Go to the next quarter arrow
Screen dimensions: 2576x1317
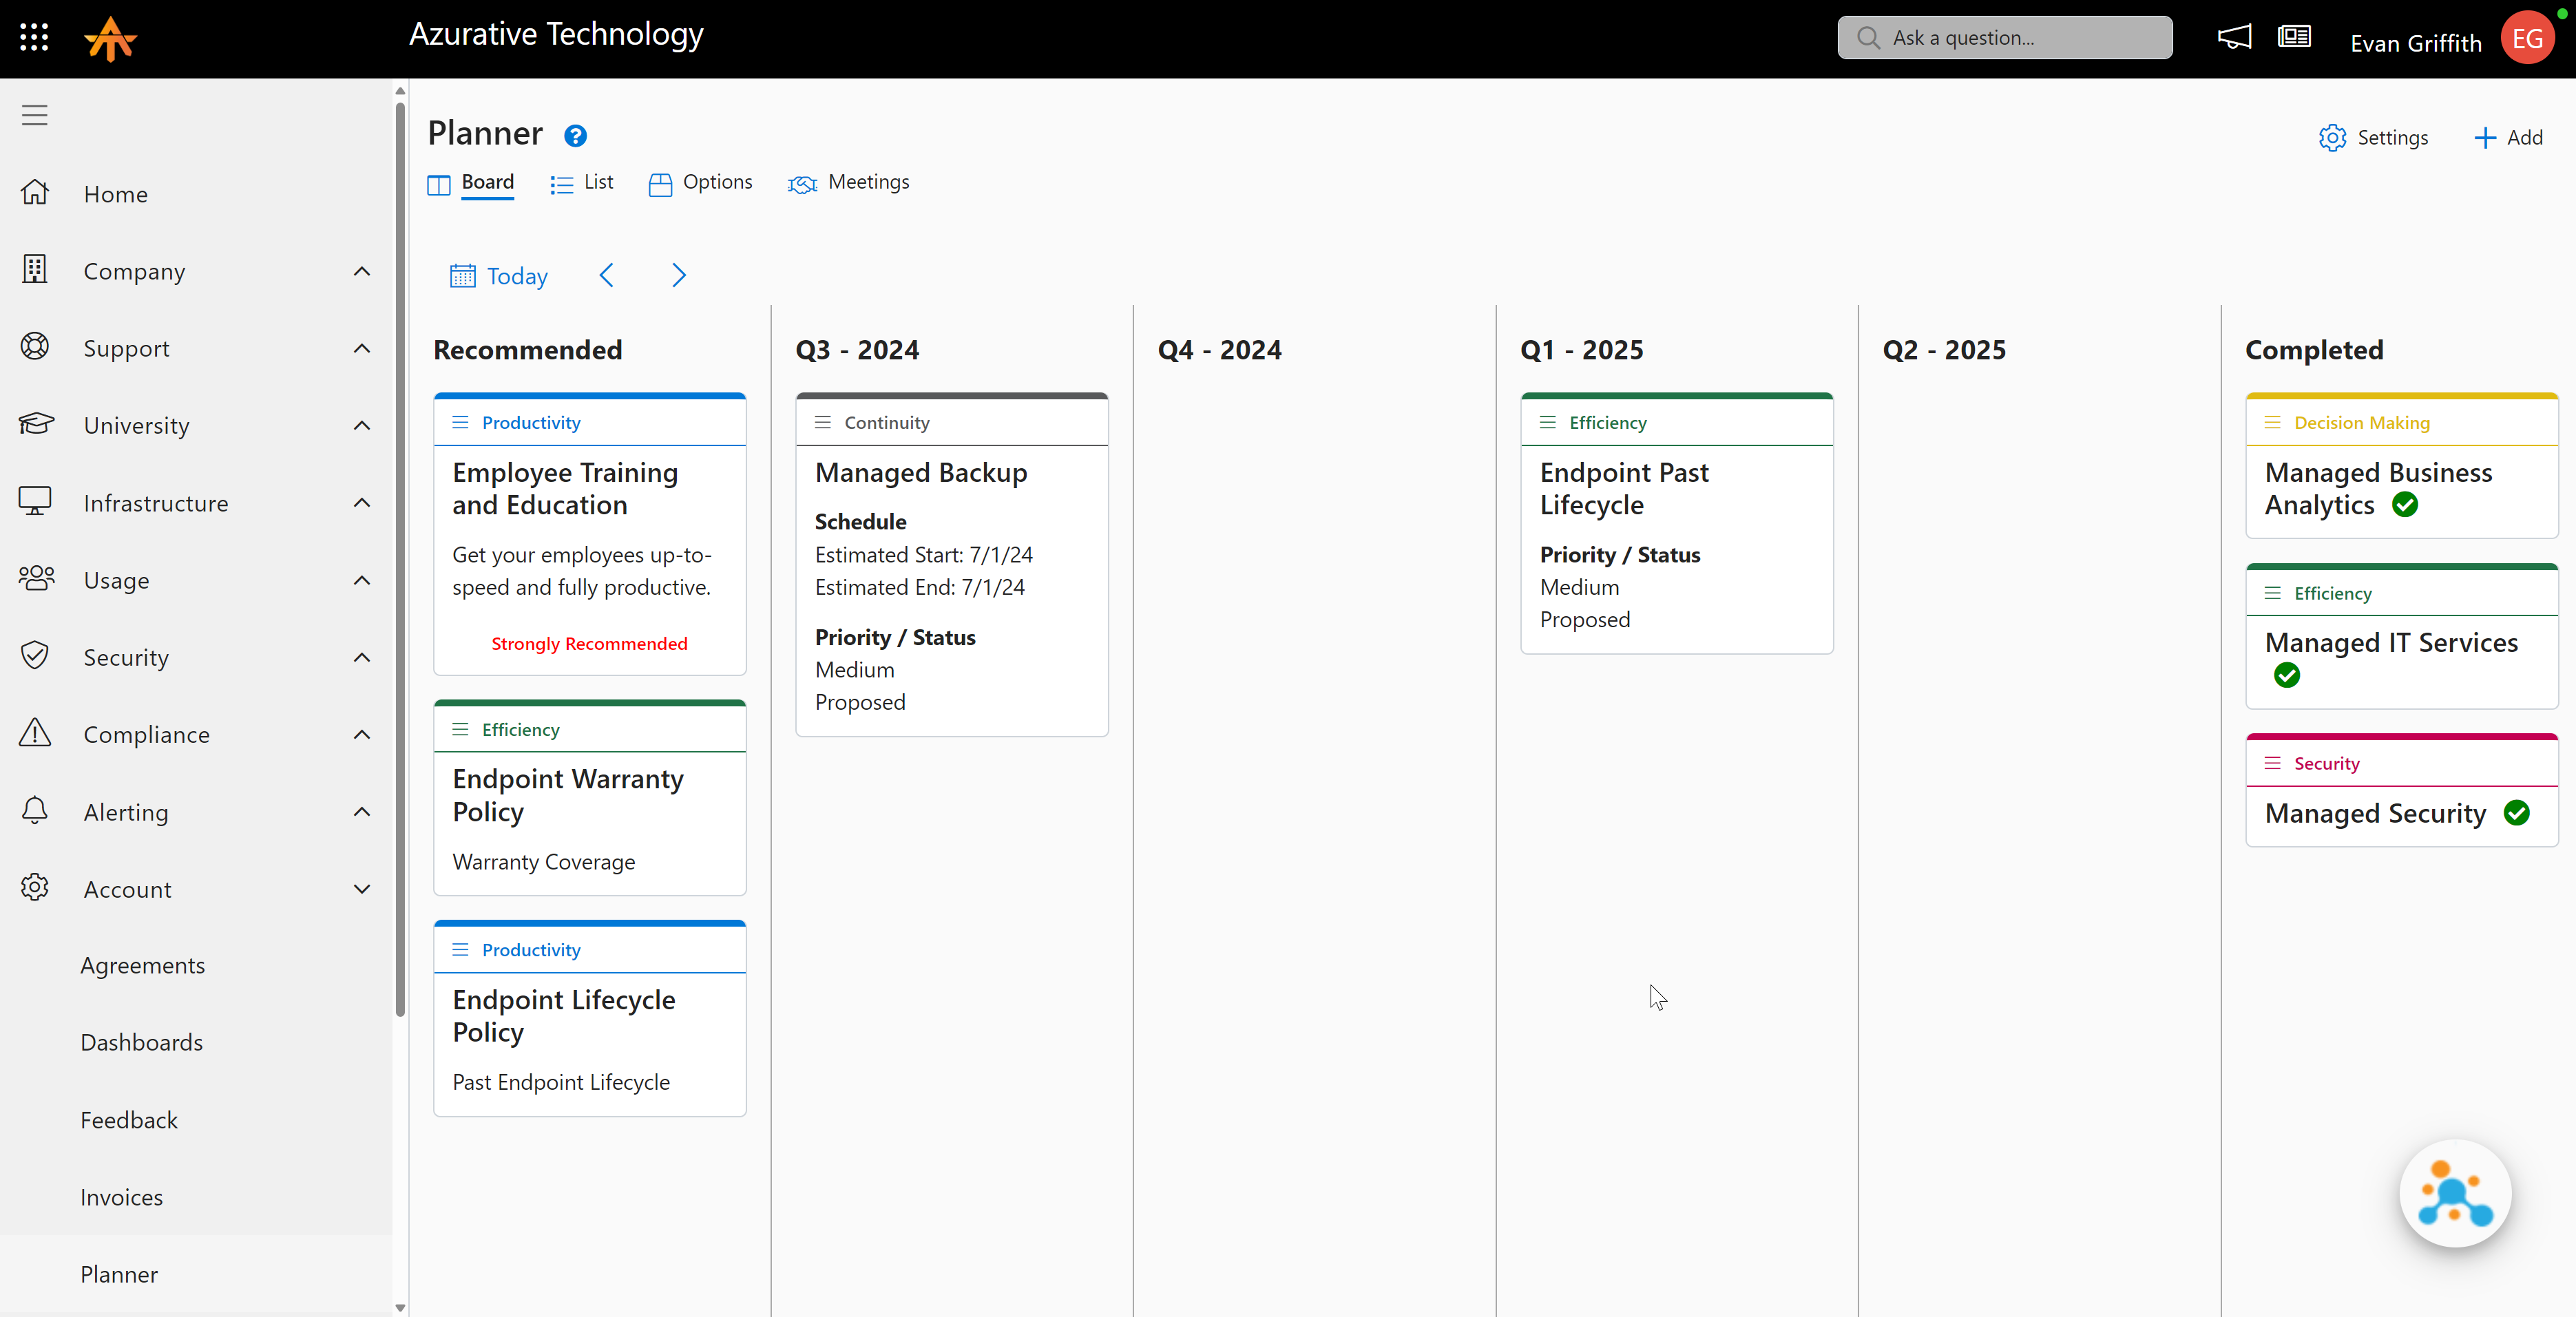pos(679,275)
